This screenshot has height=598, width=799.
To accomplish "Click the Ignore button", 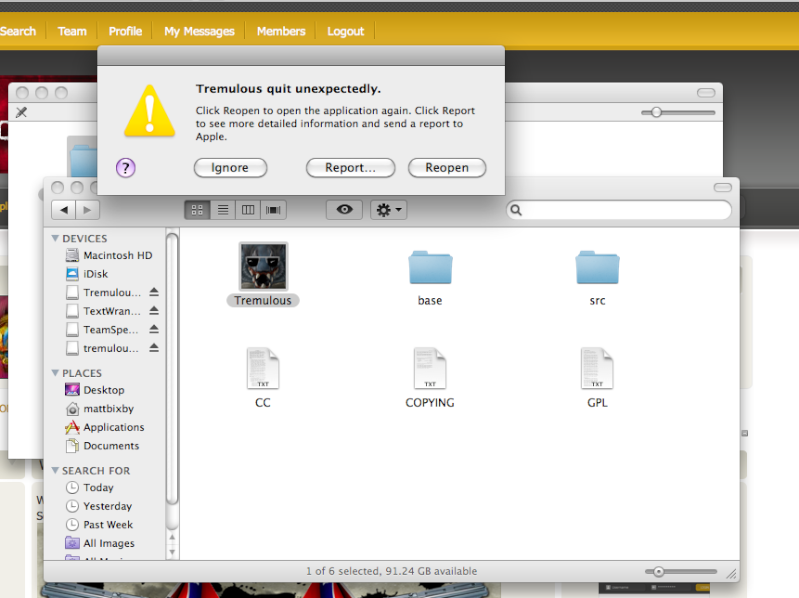I will pos(230,168).
